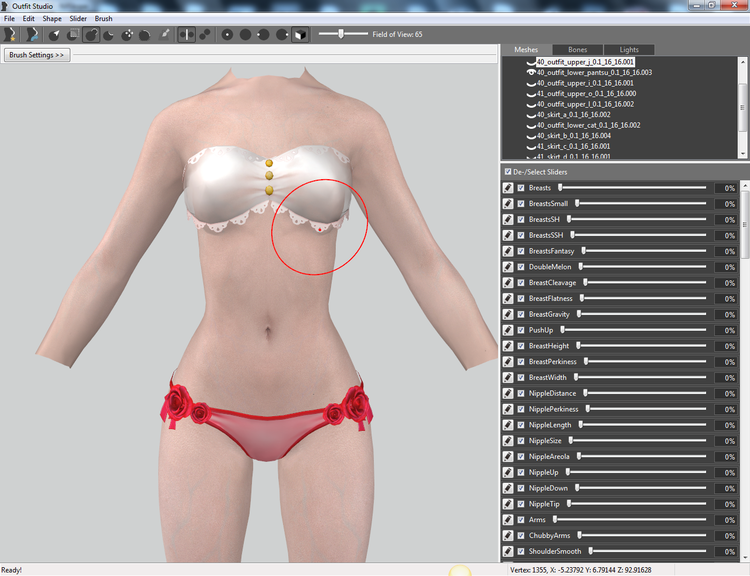
Task: Uncheck the BreastHeight slider checkbox
Action: pos(521,346)
